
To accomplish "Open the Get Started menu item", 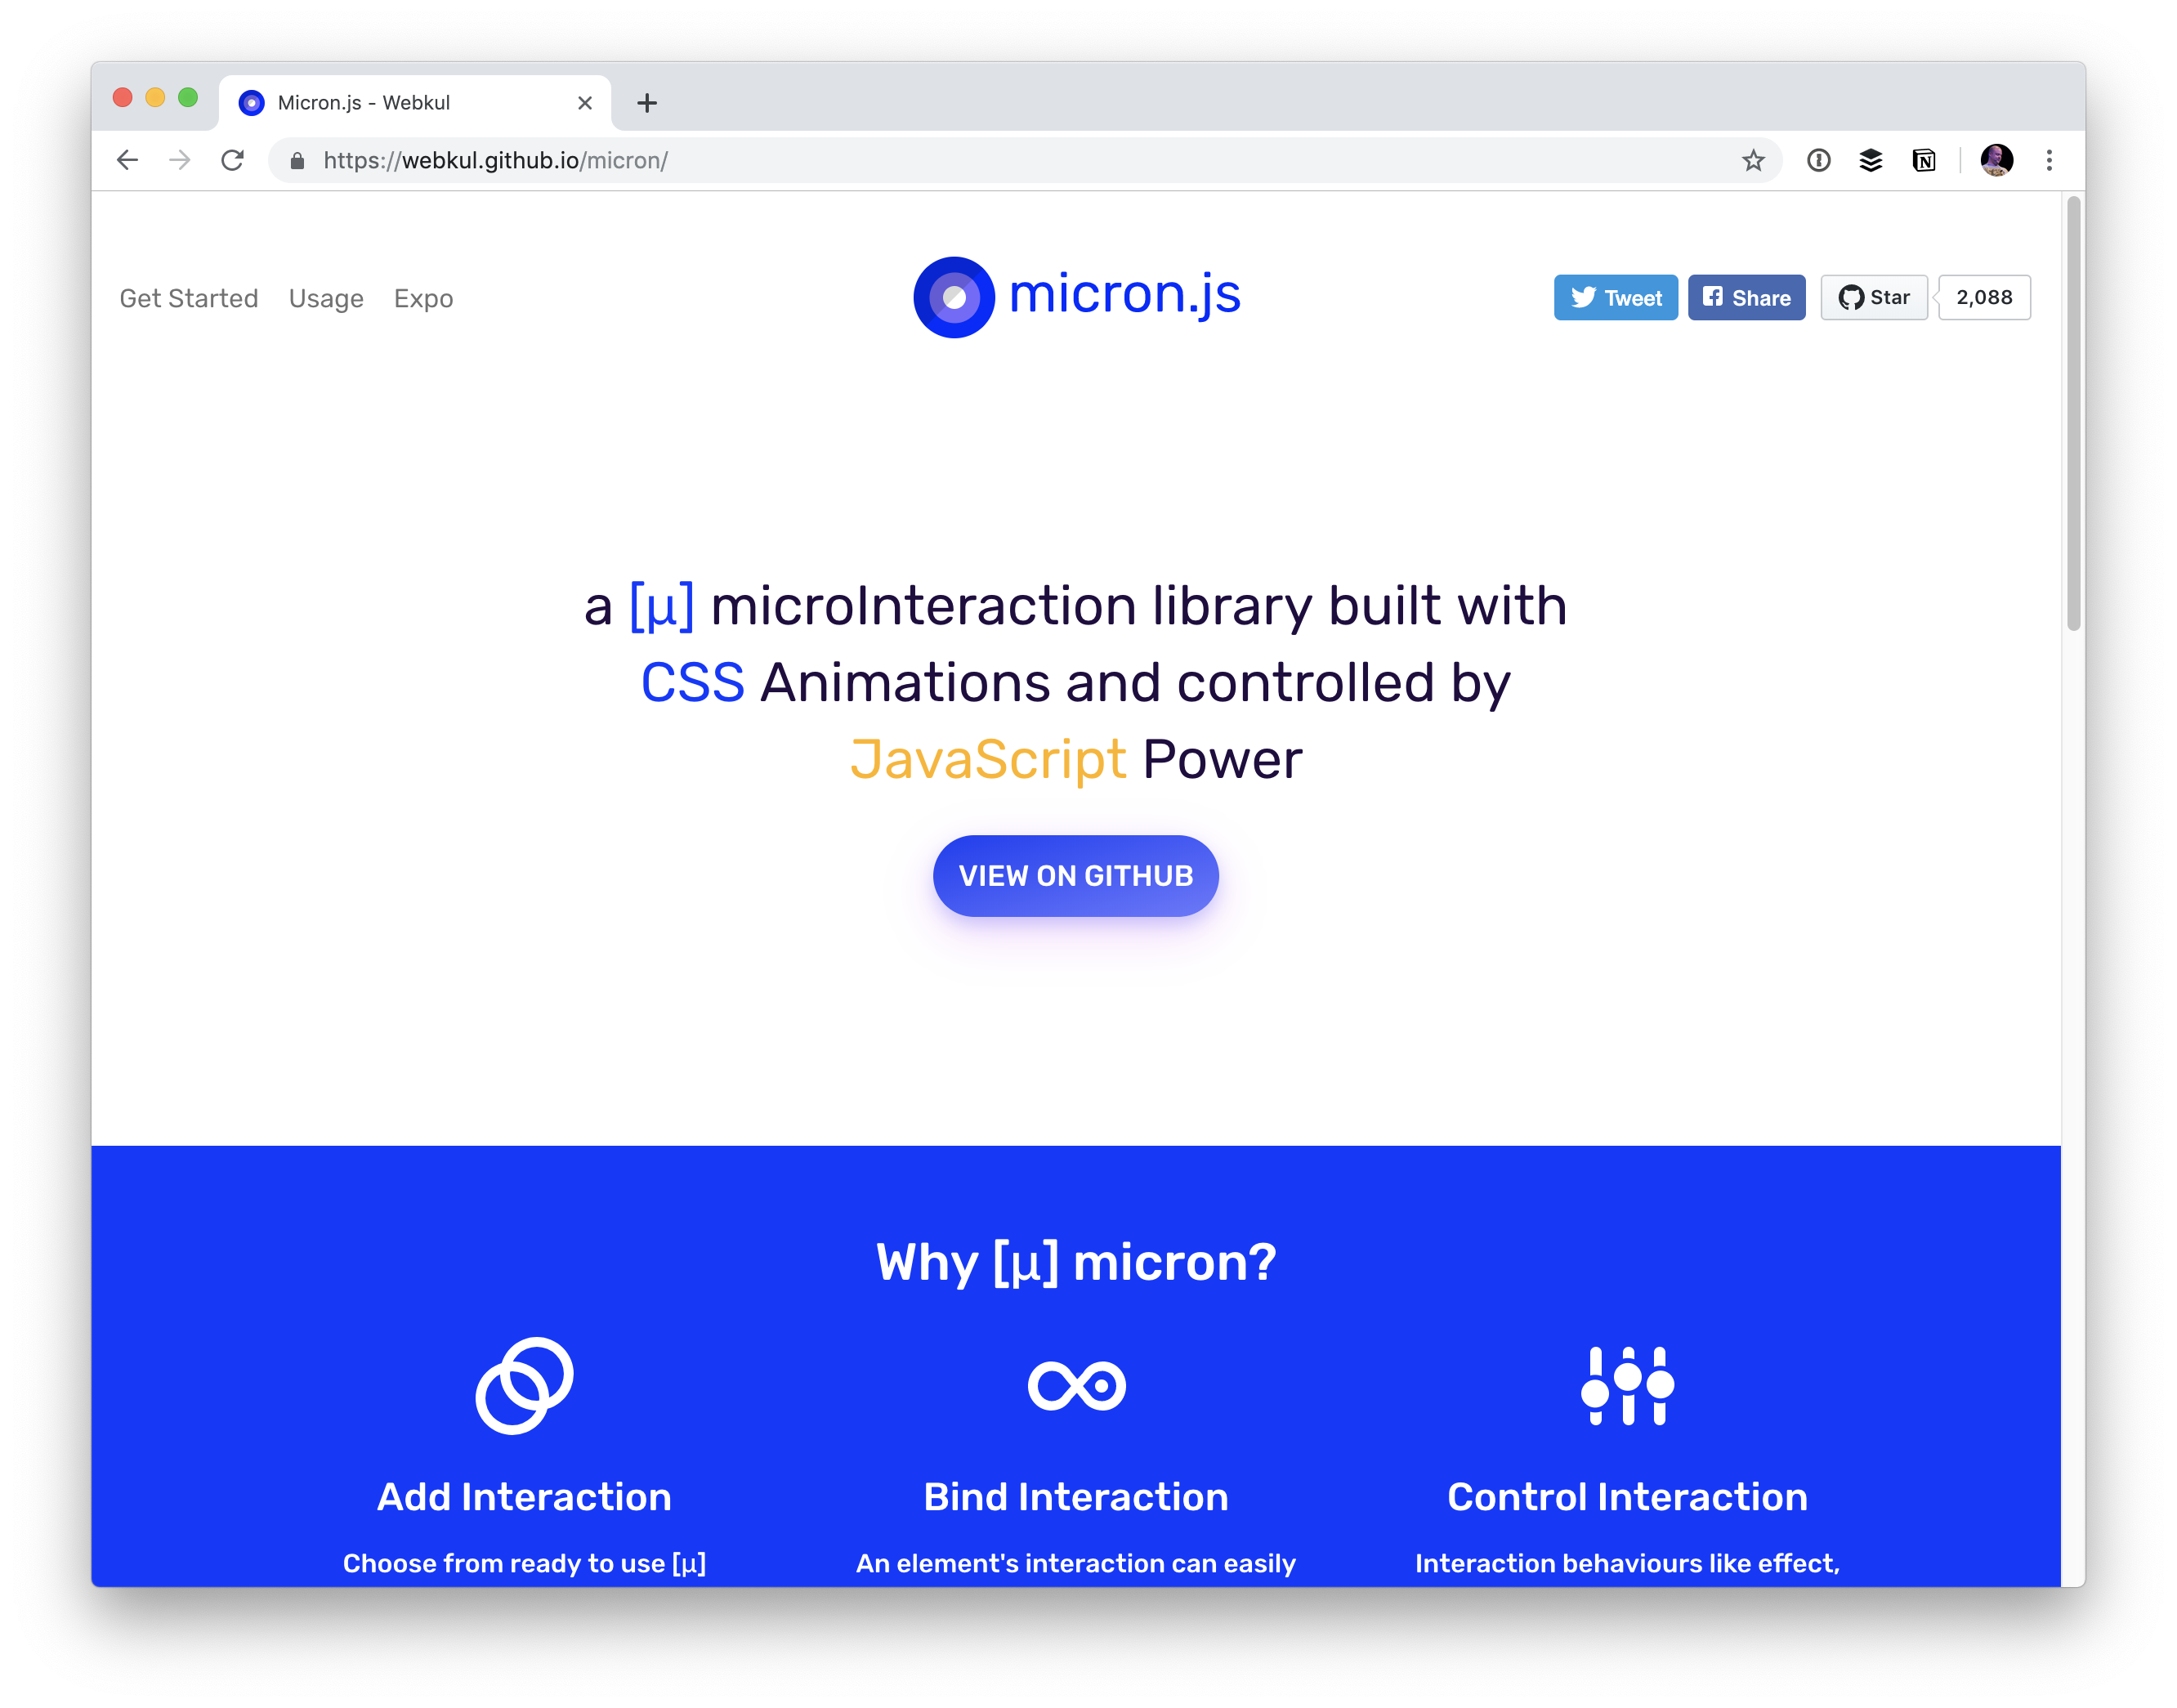I will pyautogui.click(x=189, y=297).
